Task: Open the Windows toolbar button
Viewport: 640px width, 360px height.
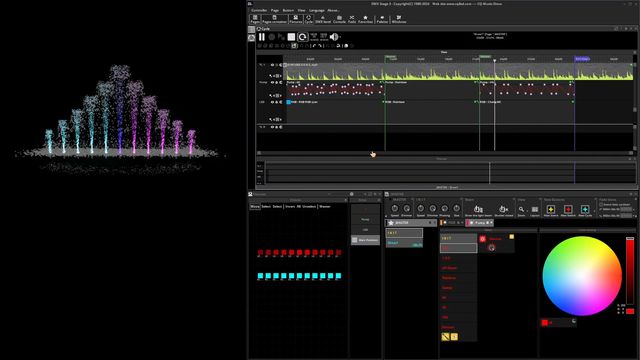Action: click(399, 19)
